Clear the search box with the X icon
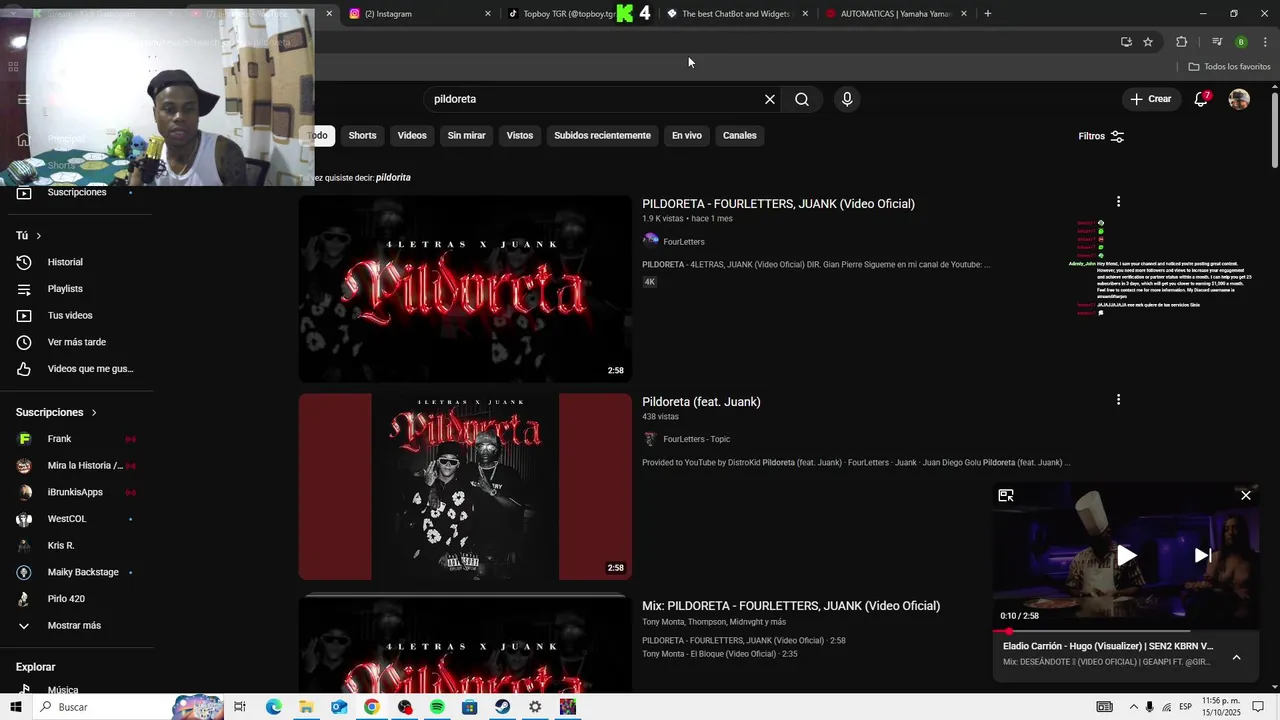The image size is (1280, 720). tap(770, 99)
